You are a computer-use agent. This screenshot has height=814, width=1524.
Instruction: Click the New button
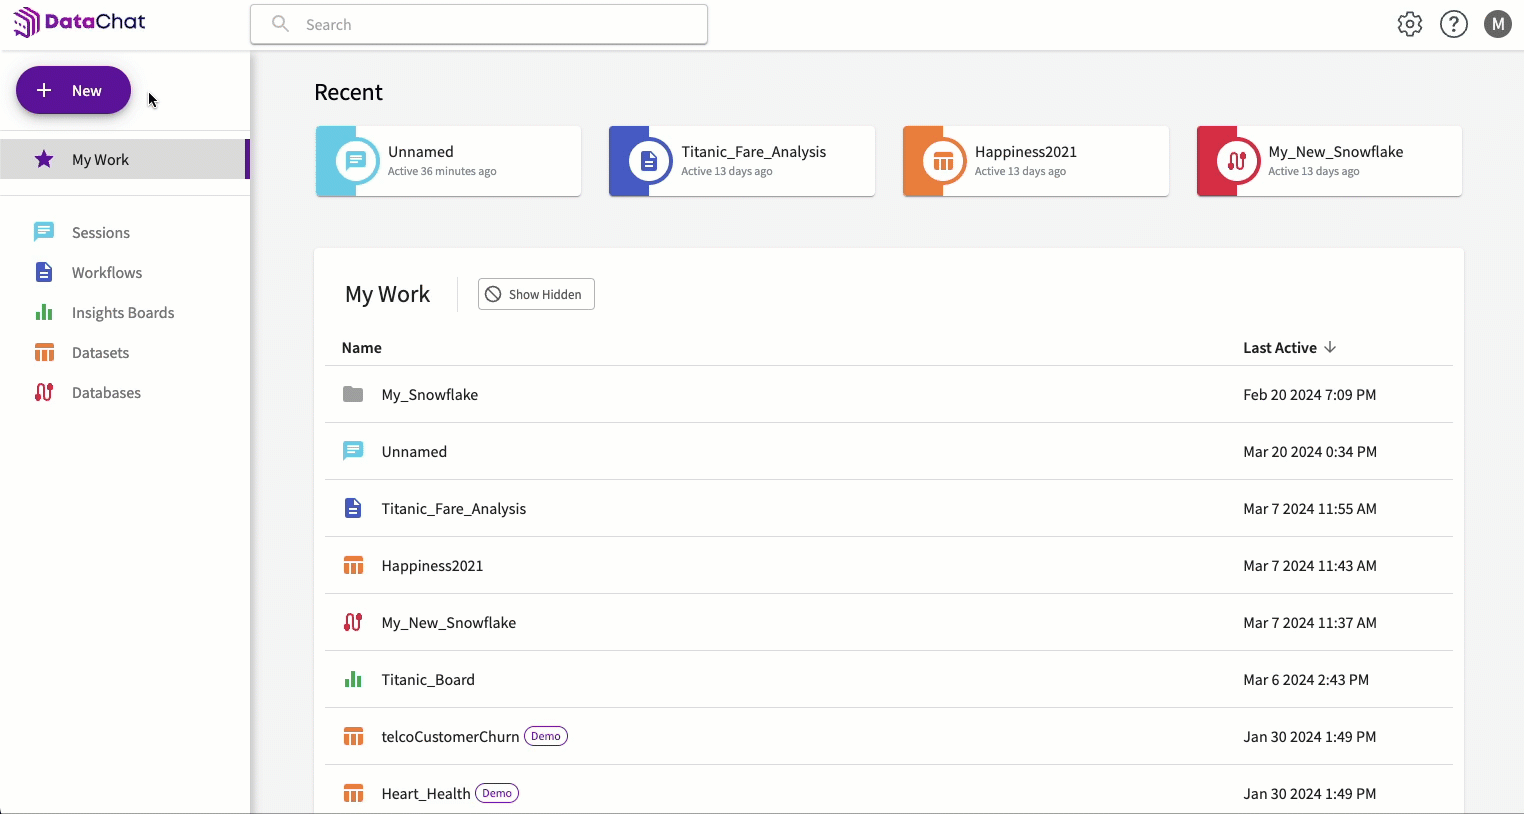pyautogui.click(x=73, y=90)
